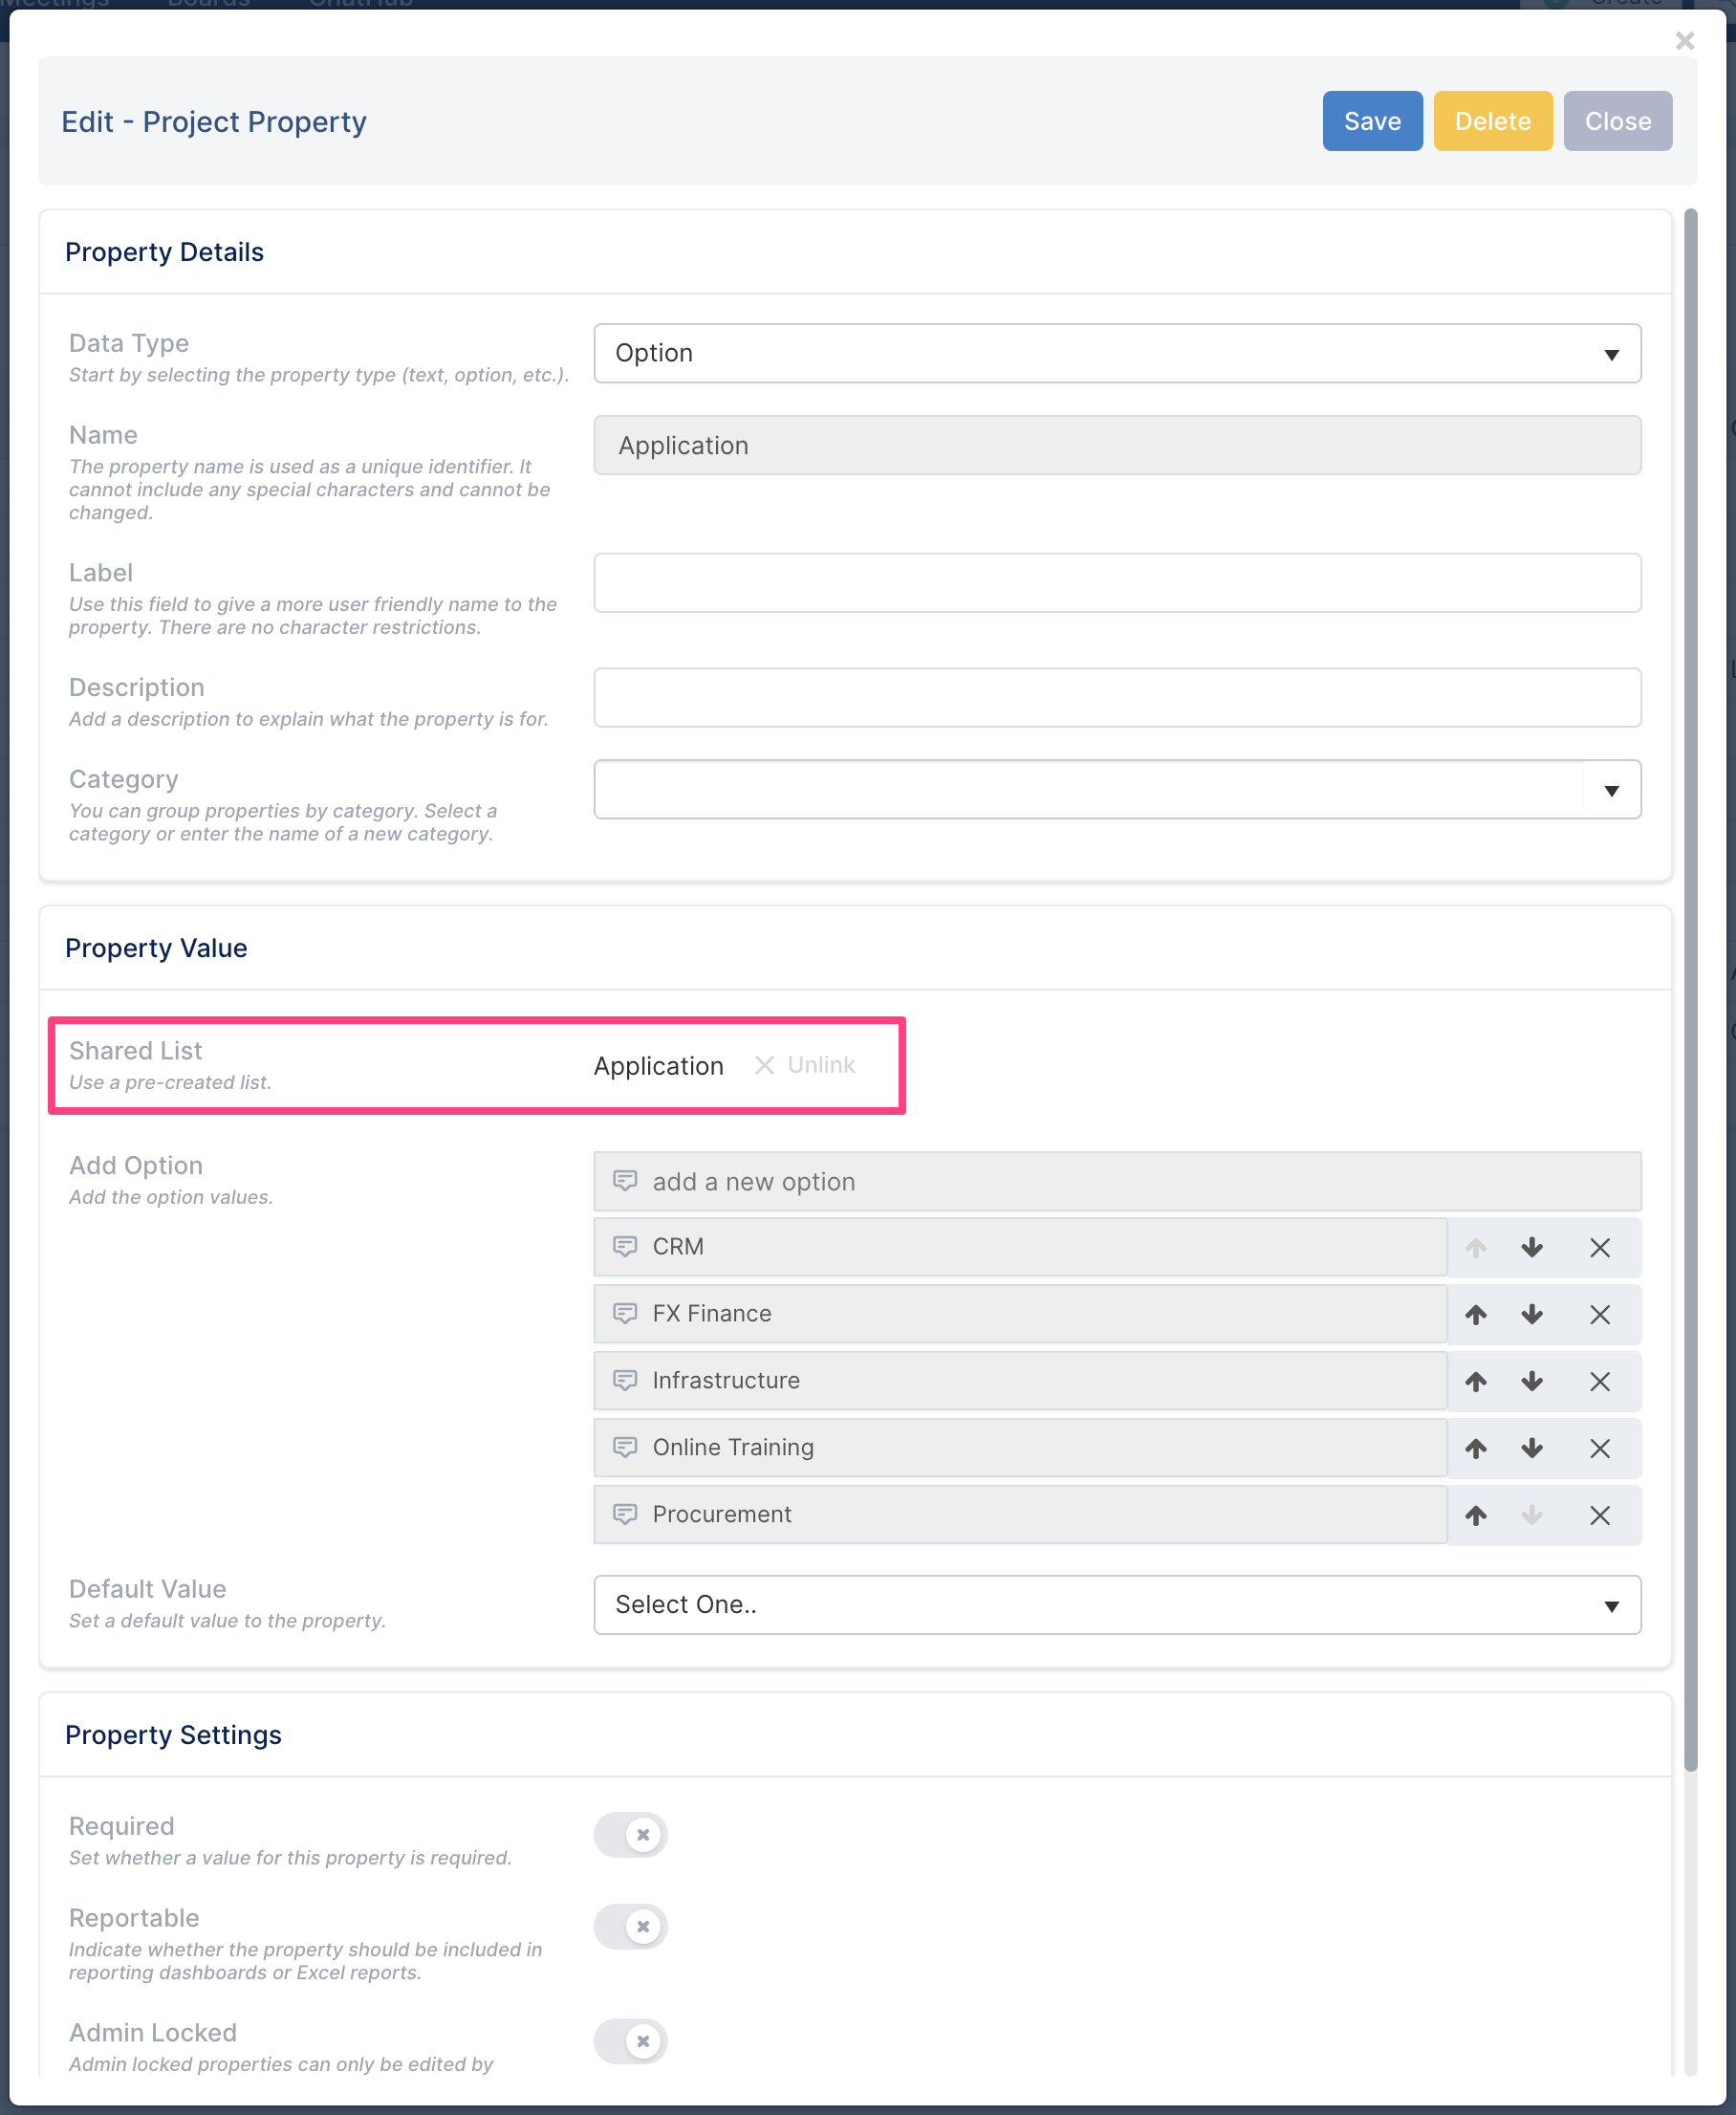
Task: Move CRM option down
Action: (x=1531, y=1247)
